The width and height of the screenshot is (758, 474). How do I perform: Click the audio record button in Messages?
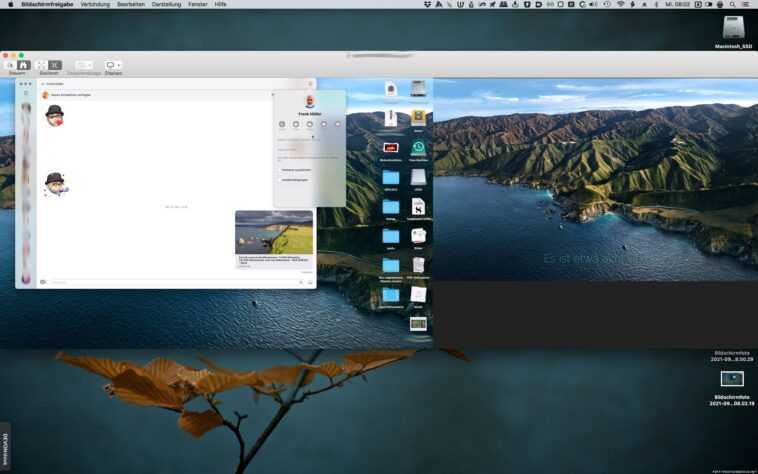(x=301, y=282)
